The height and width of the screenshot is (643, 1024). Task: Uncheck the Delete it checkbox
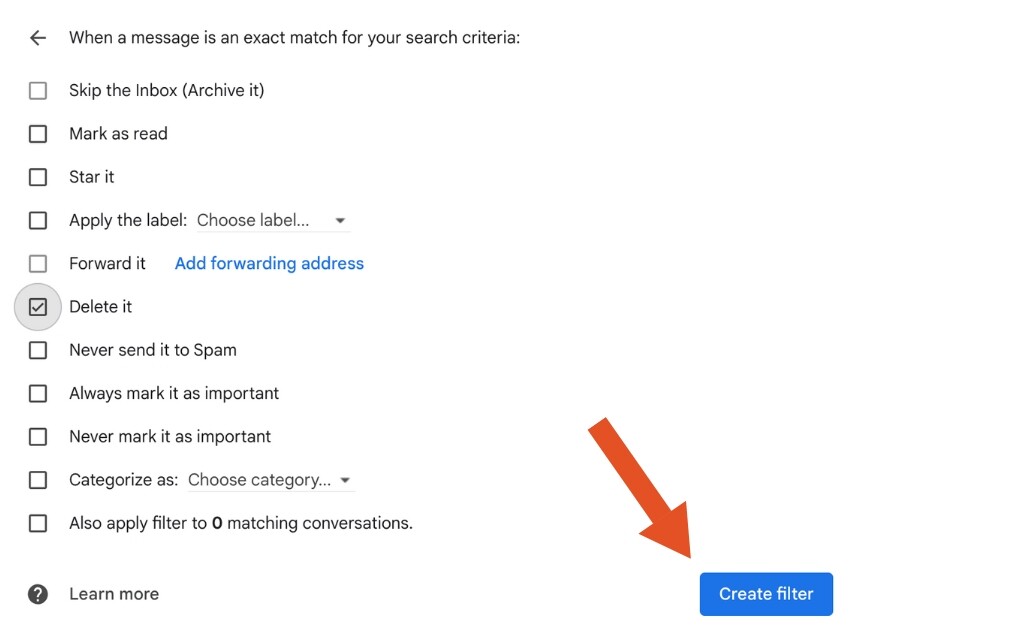(38, 307)
